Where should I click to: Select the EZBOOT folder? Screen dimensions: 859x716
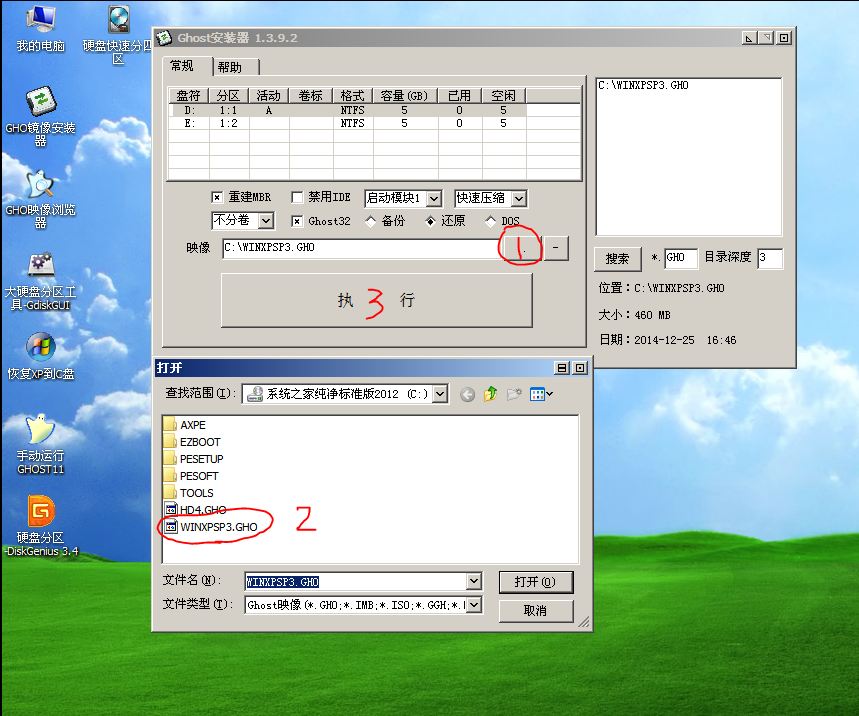(192, 442)
